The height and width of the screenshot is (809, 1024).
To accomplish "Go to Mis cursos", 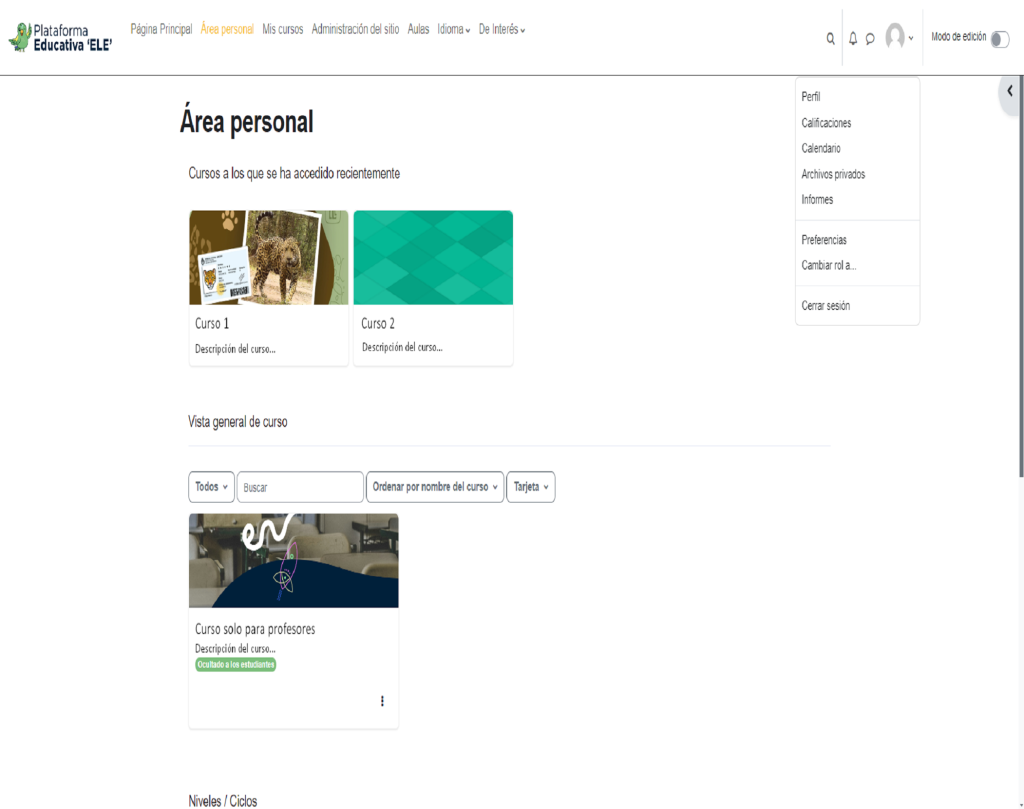I will click(x=282, y=30).
